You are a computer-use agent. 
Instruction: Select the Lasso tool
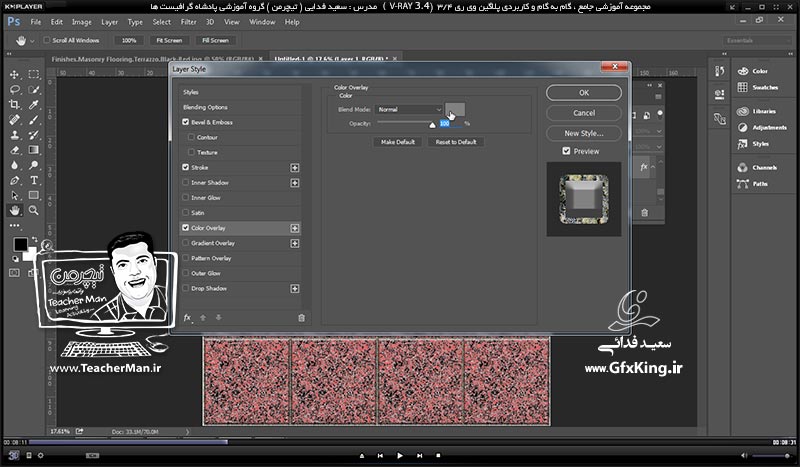pyautogui.click(x=14, y=90)
